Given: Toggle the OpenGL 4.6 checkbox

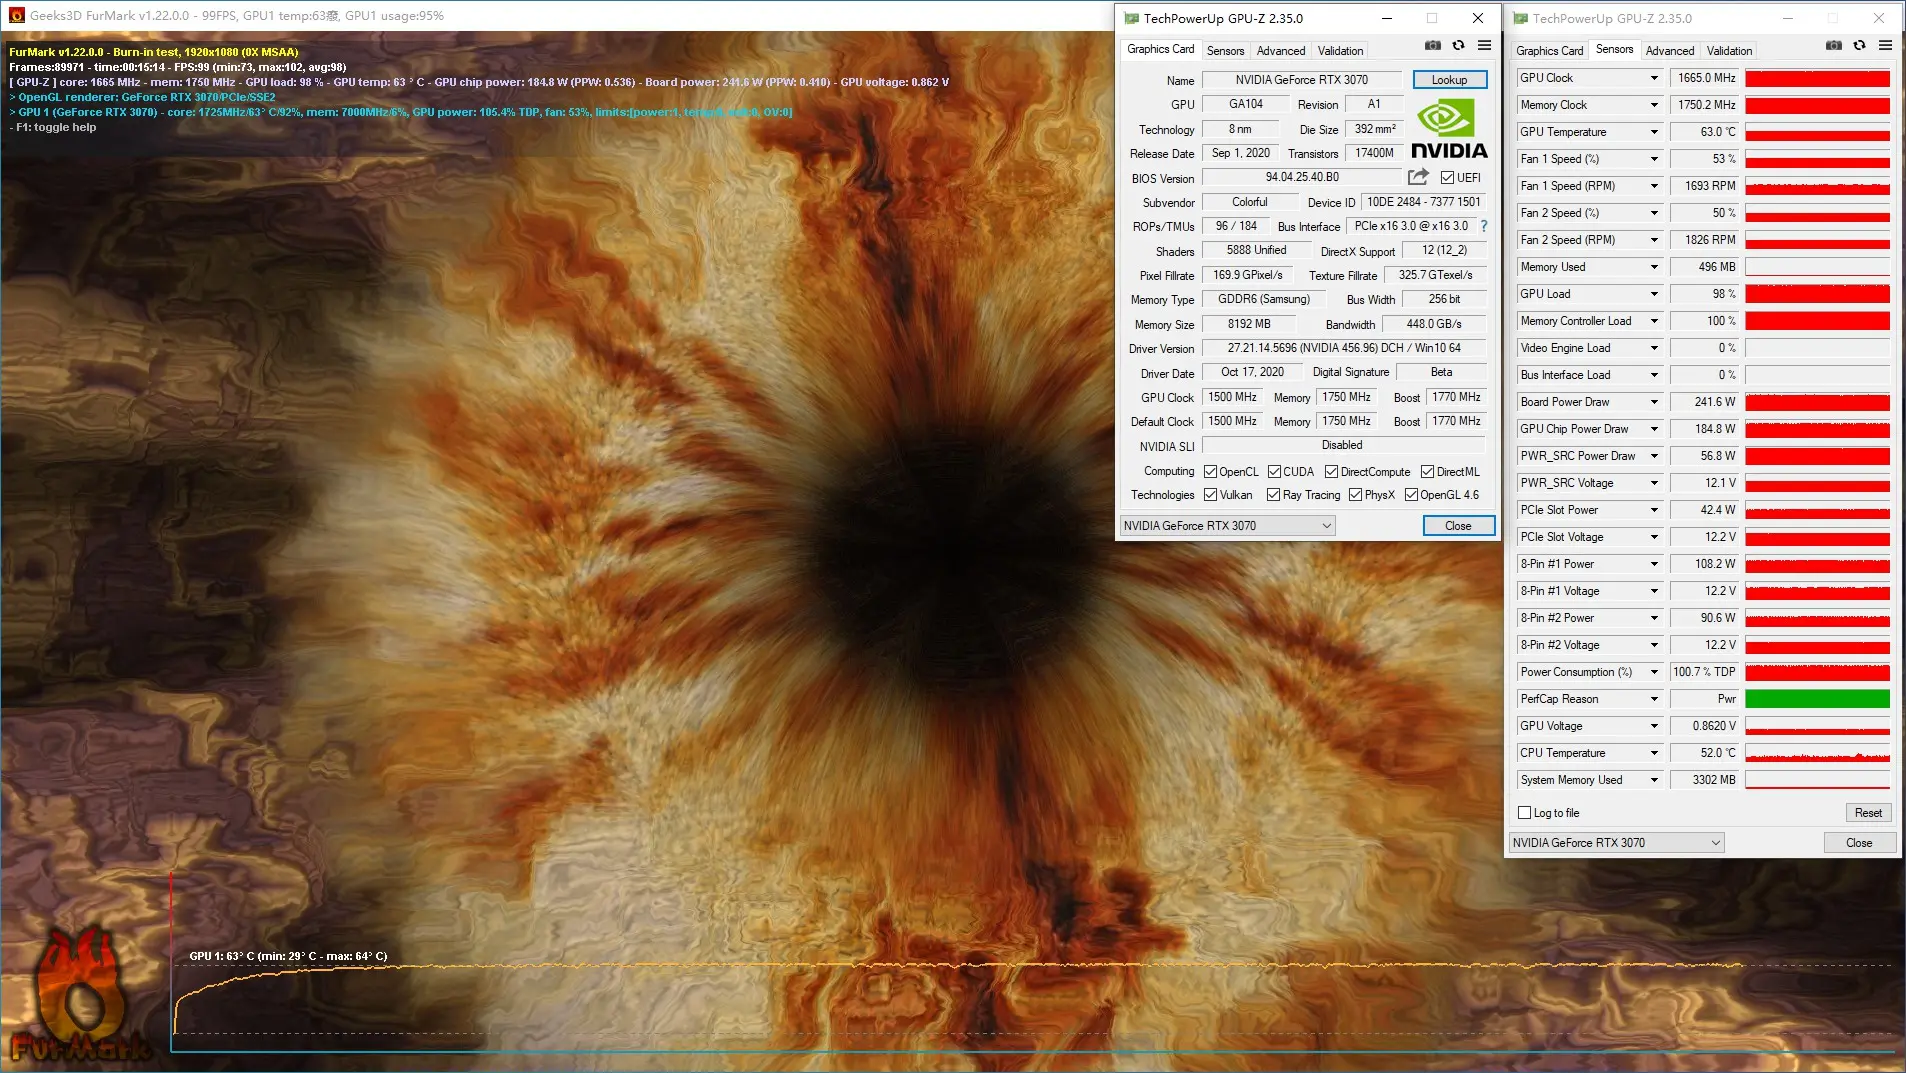Looking at the screenshot, I should click(1411, 495).
